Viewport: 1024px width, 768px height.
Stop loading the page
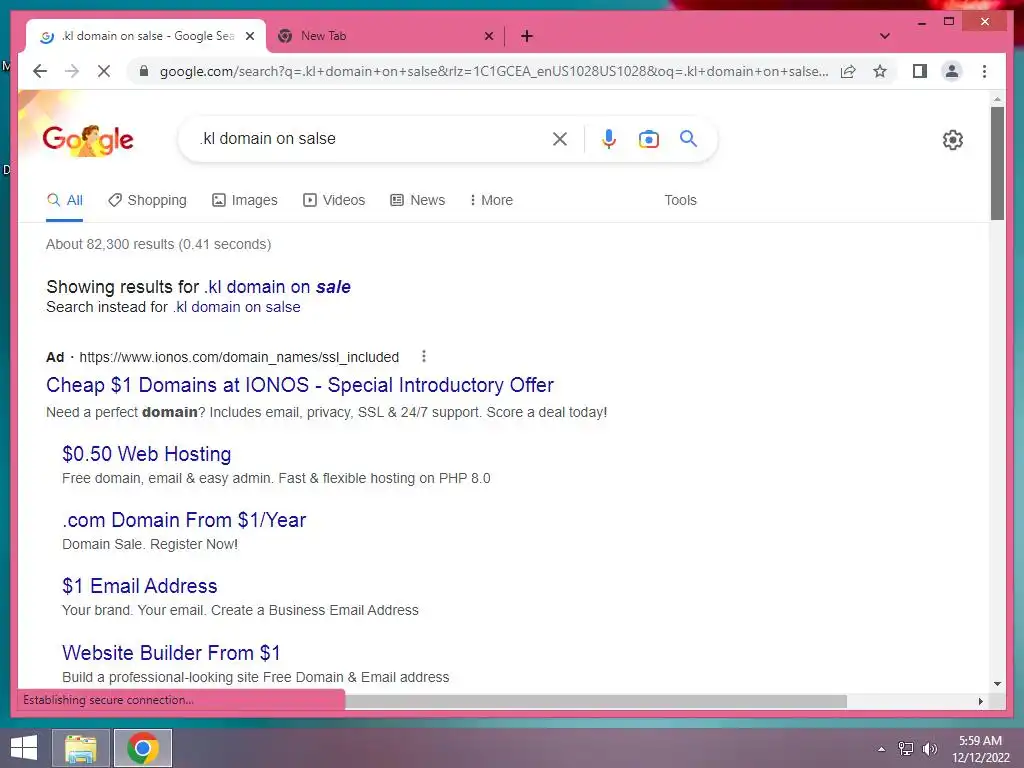[104, 71]
